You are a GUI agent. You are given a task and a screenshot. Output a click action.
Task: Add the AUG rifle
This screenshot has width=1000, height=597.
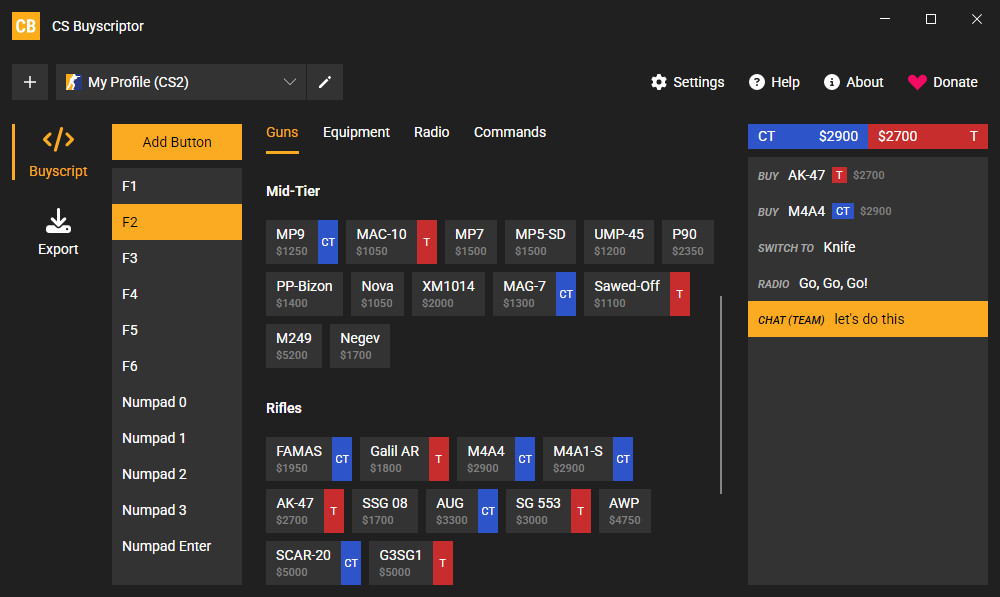point(462,511)
